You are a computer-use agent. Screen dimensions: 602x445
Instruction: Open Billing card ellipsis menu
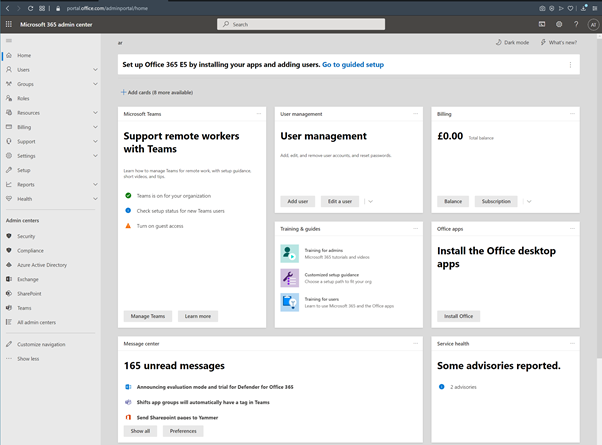pyautogui.click(x=572, y=114)
